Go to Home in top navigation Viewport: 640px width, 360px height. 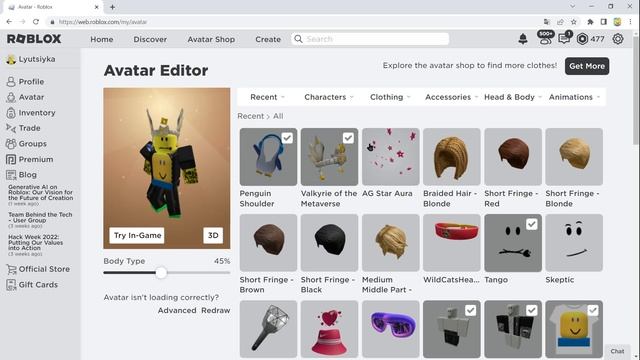coord(102,39)
